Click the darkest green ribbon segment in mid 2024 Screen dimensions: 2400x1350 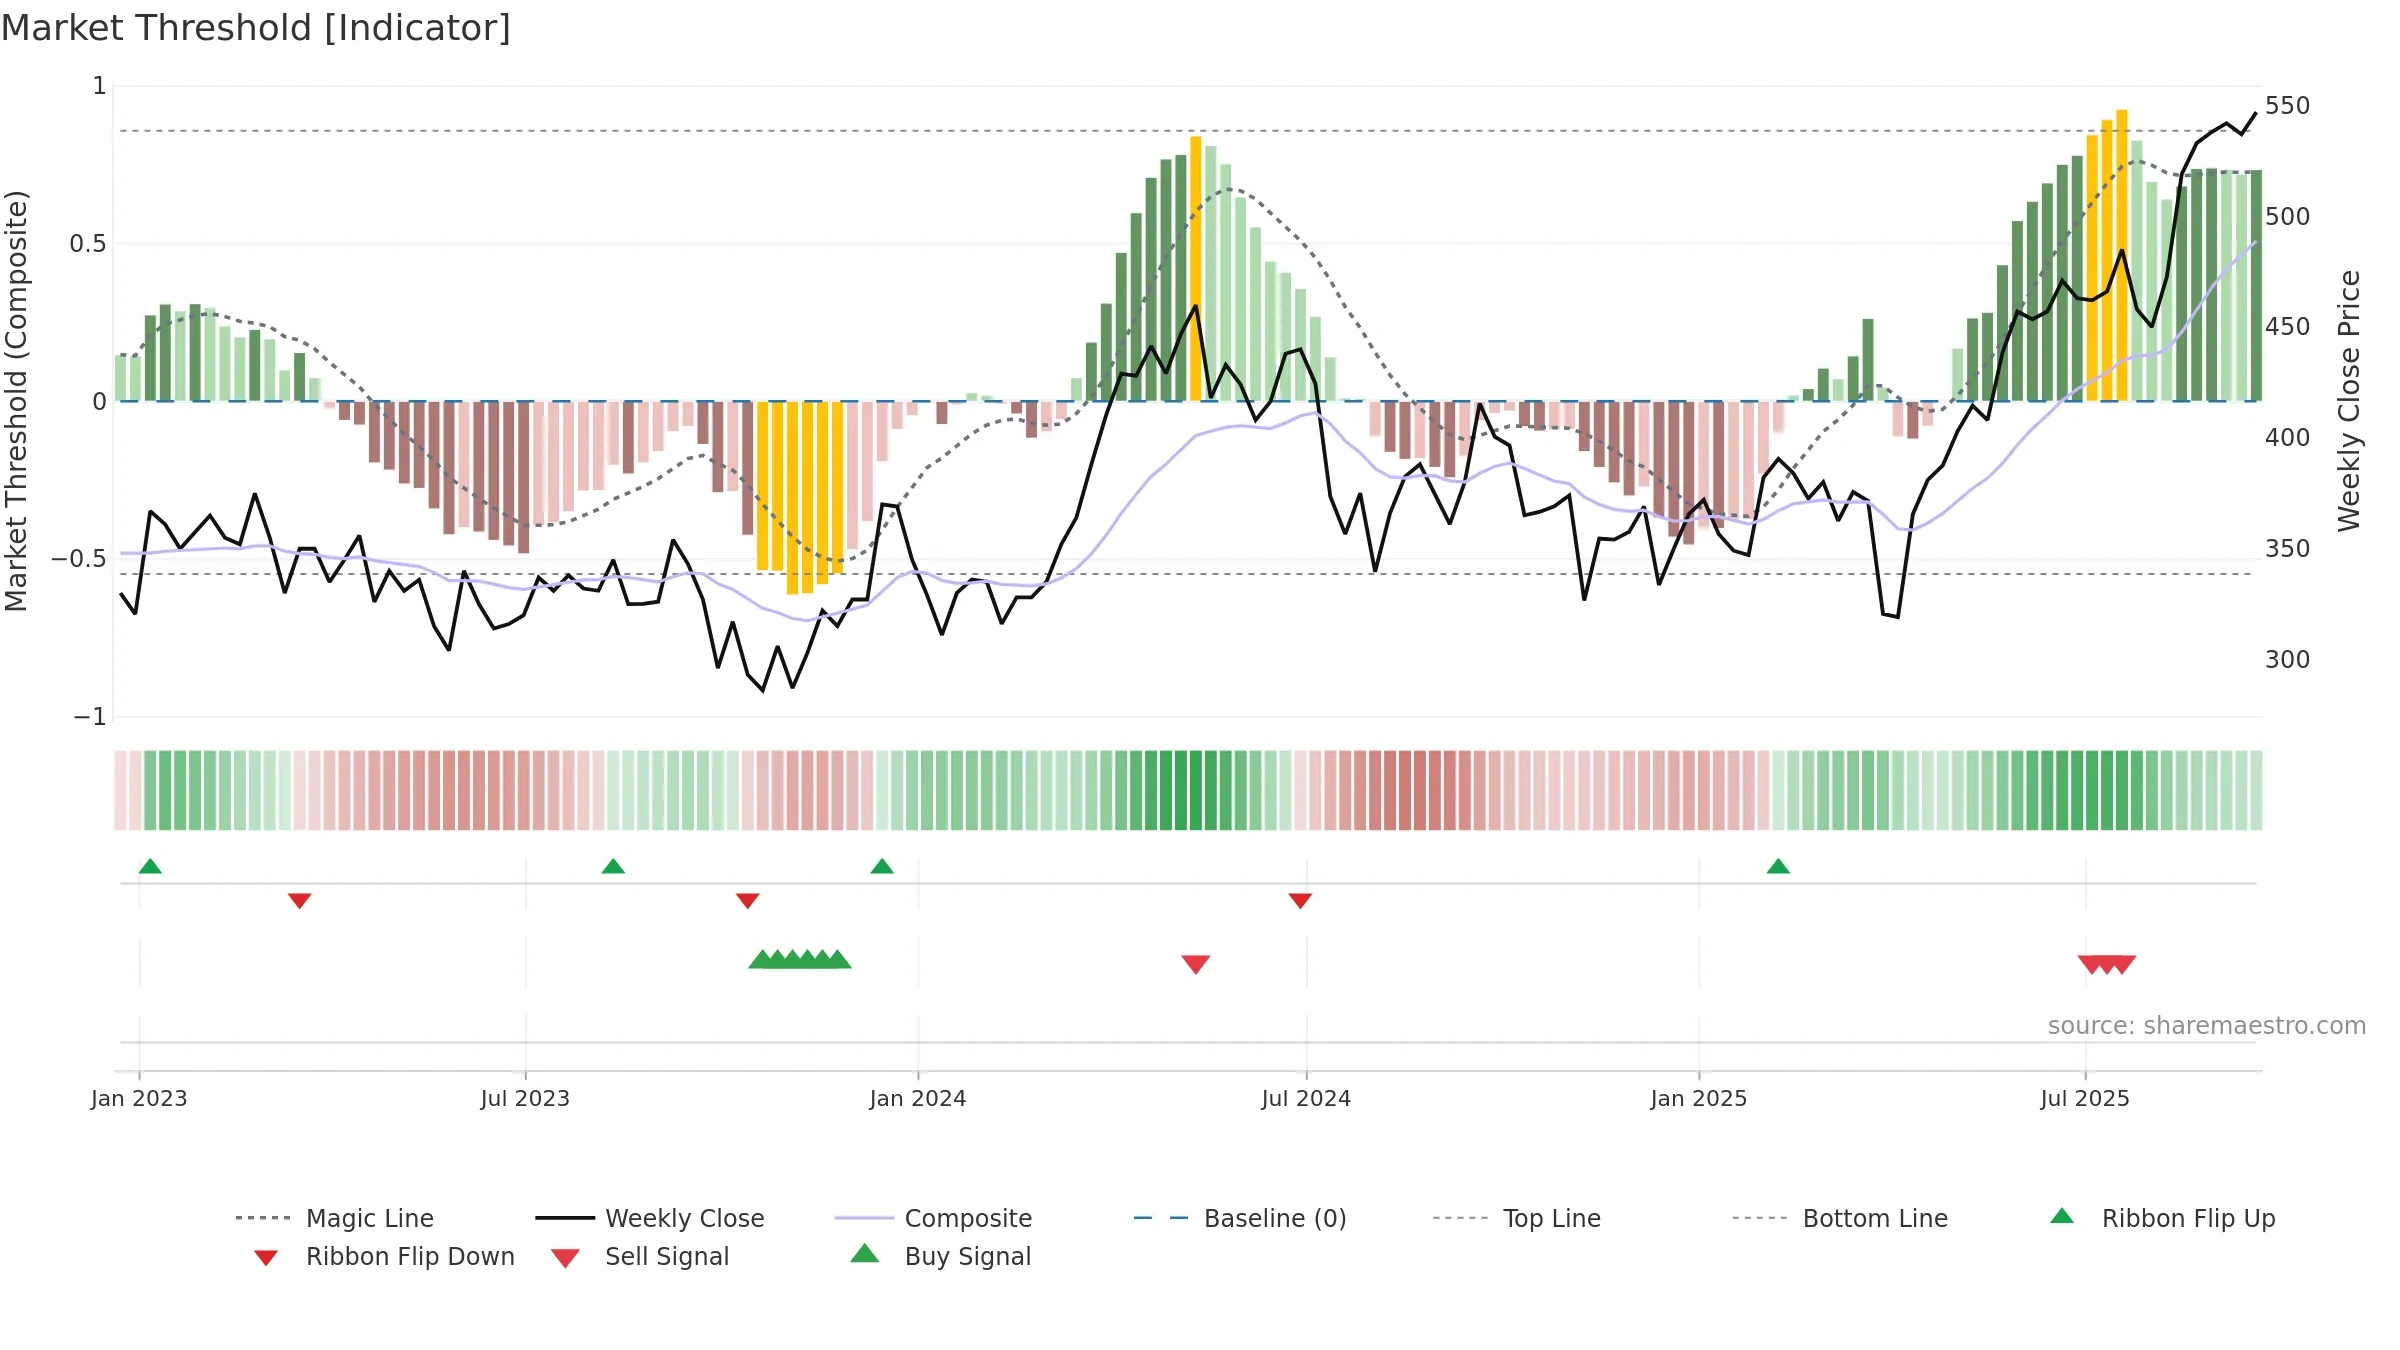coord(1196,790)
